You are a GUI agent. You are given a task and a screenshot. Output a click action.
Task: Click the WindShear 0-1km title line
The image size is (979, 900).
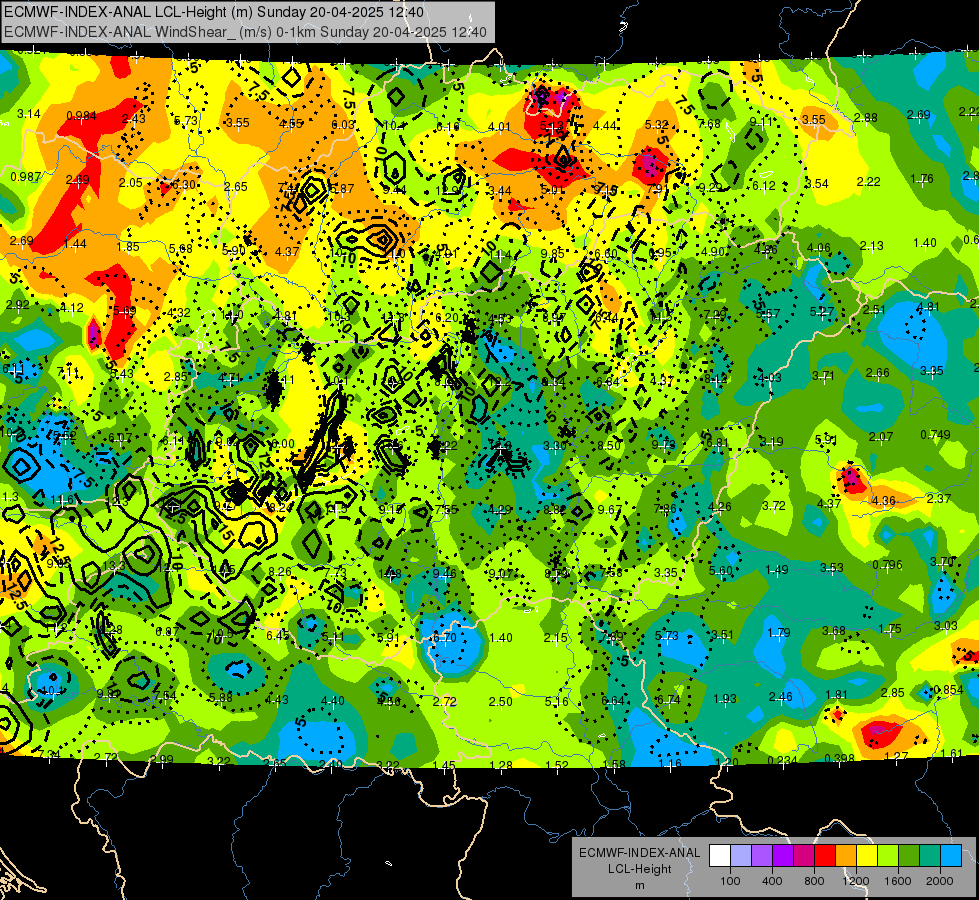(245, 32)
